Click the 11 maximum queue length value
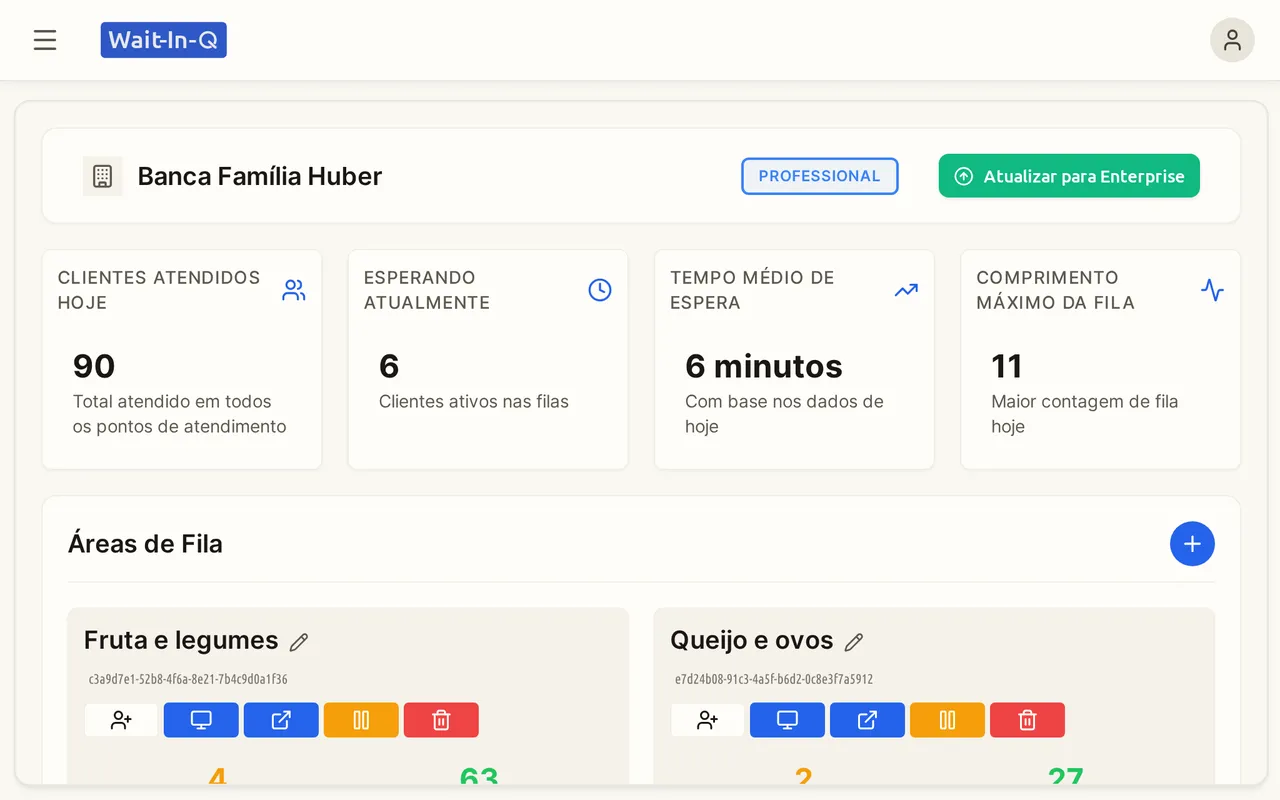 pos(1007,366)
